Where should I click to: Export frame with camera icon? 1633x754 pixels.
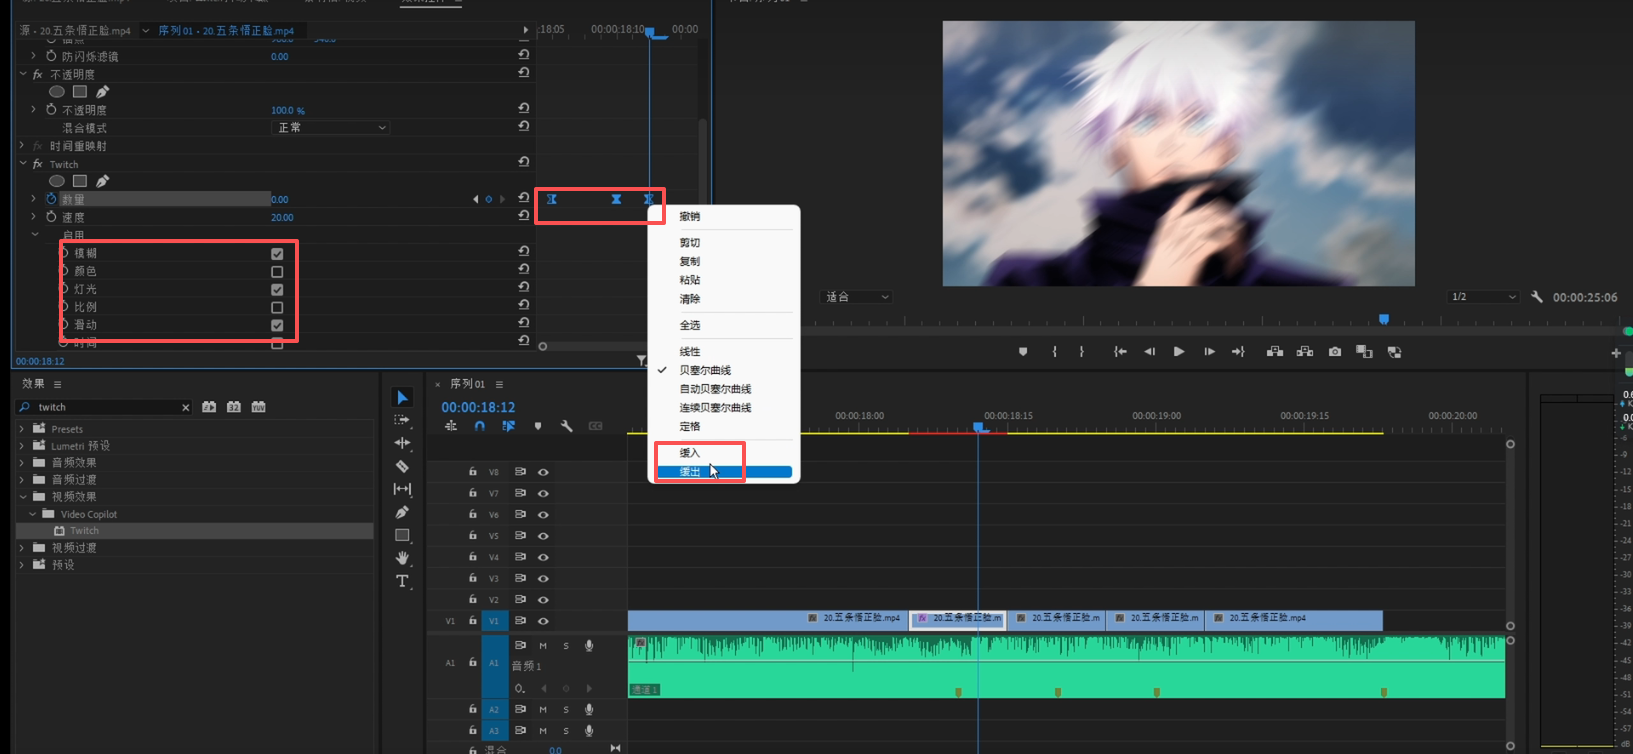pos(1335,352)
